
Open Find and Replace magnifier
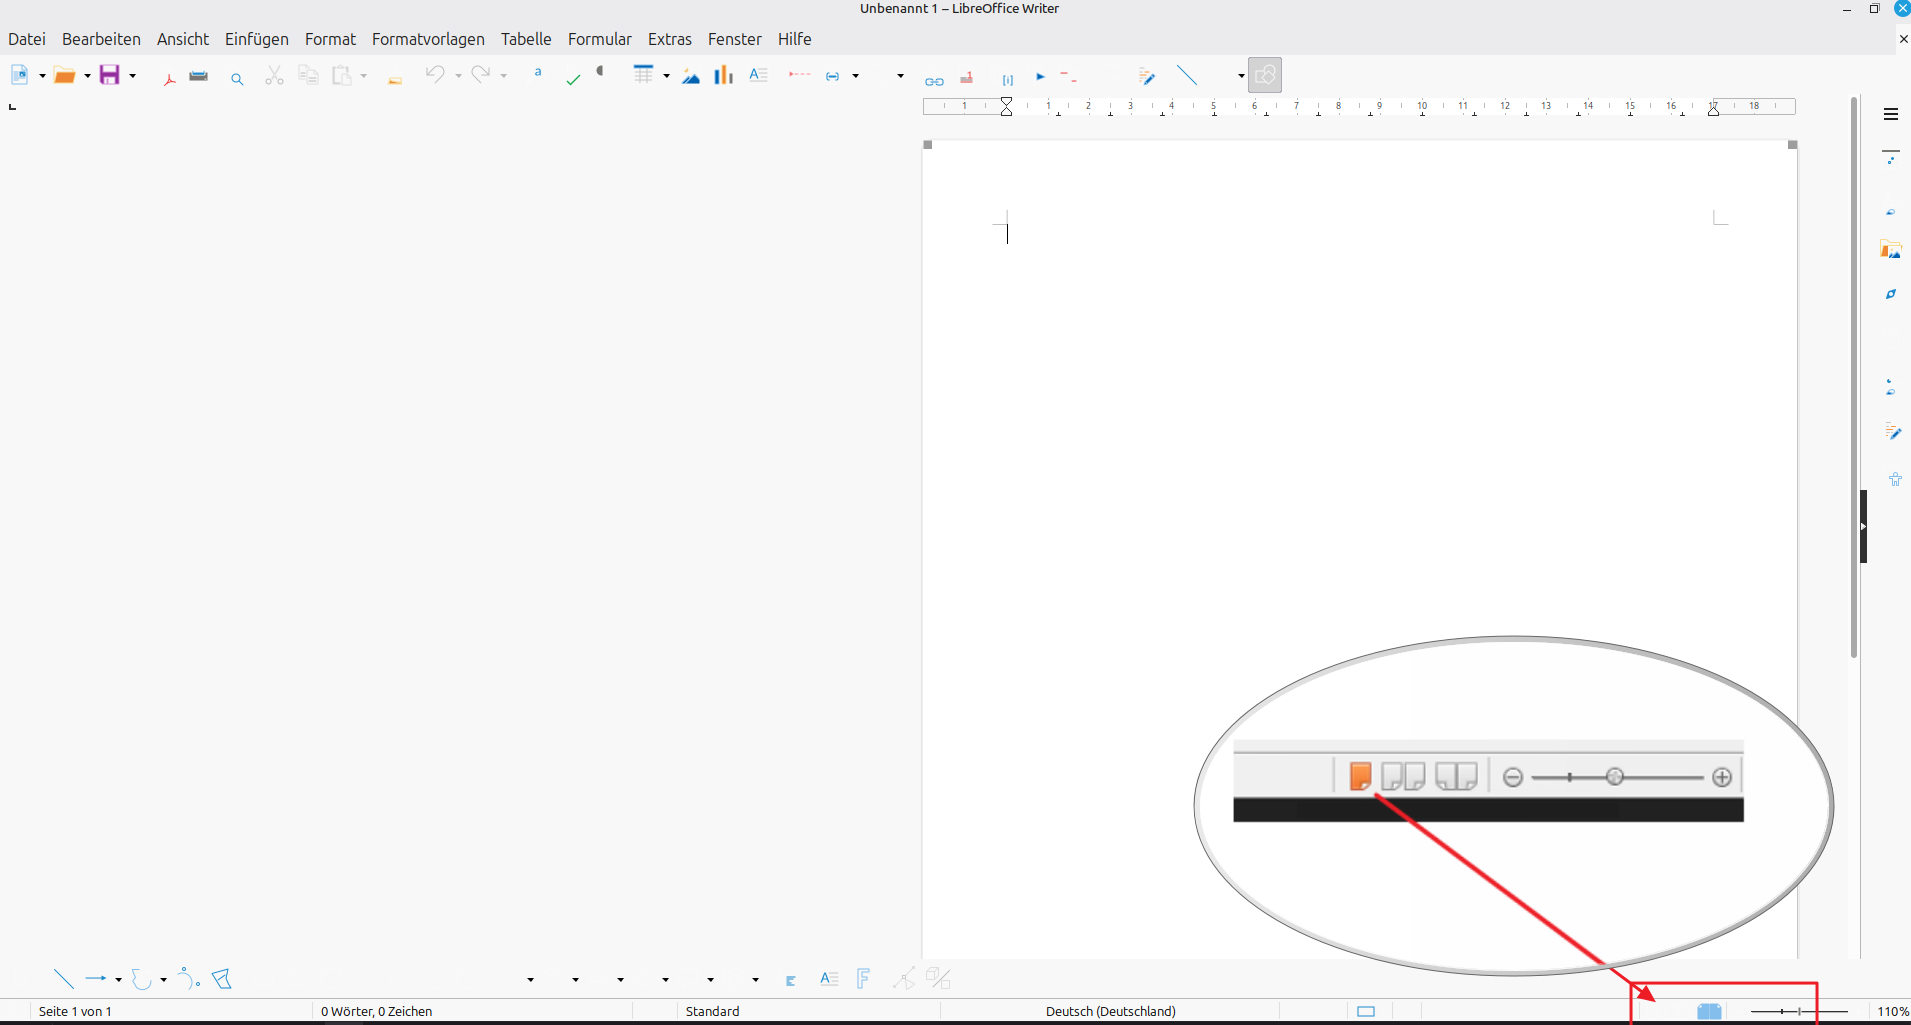[237, 78]
